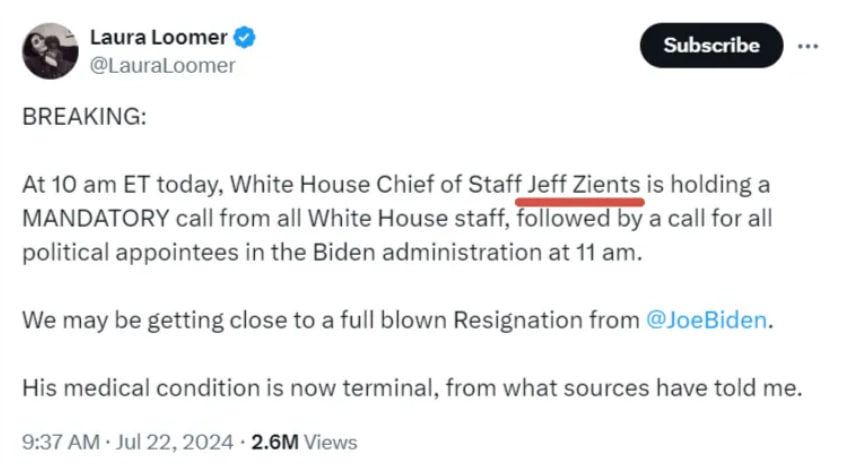This screenshot has width=842, height=475.
Task: Click the Subscribe button
Action: (711, 46)
